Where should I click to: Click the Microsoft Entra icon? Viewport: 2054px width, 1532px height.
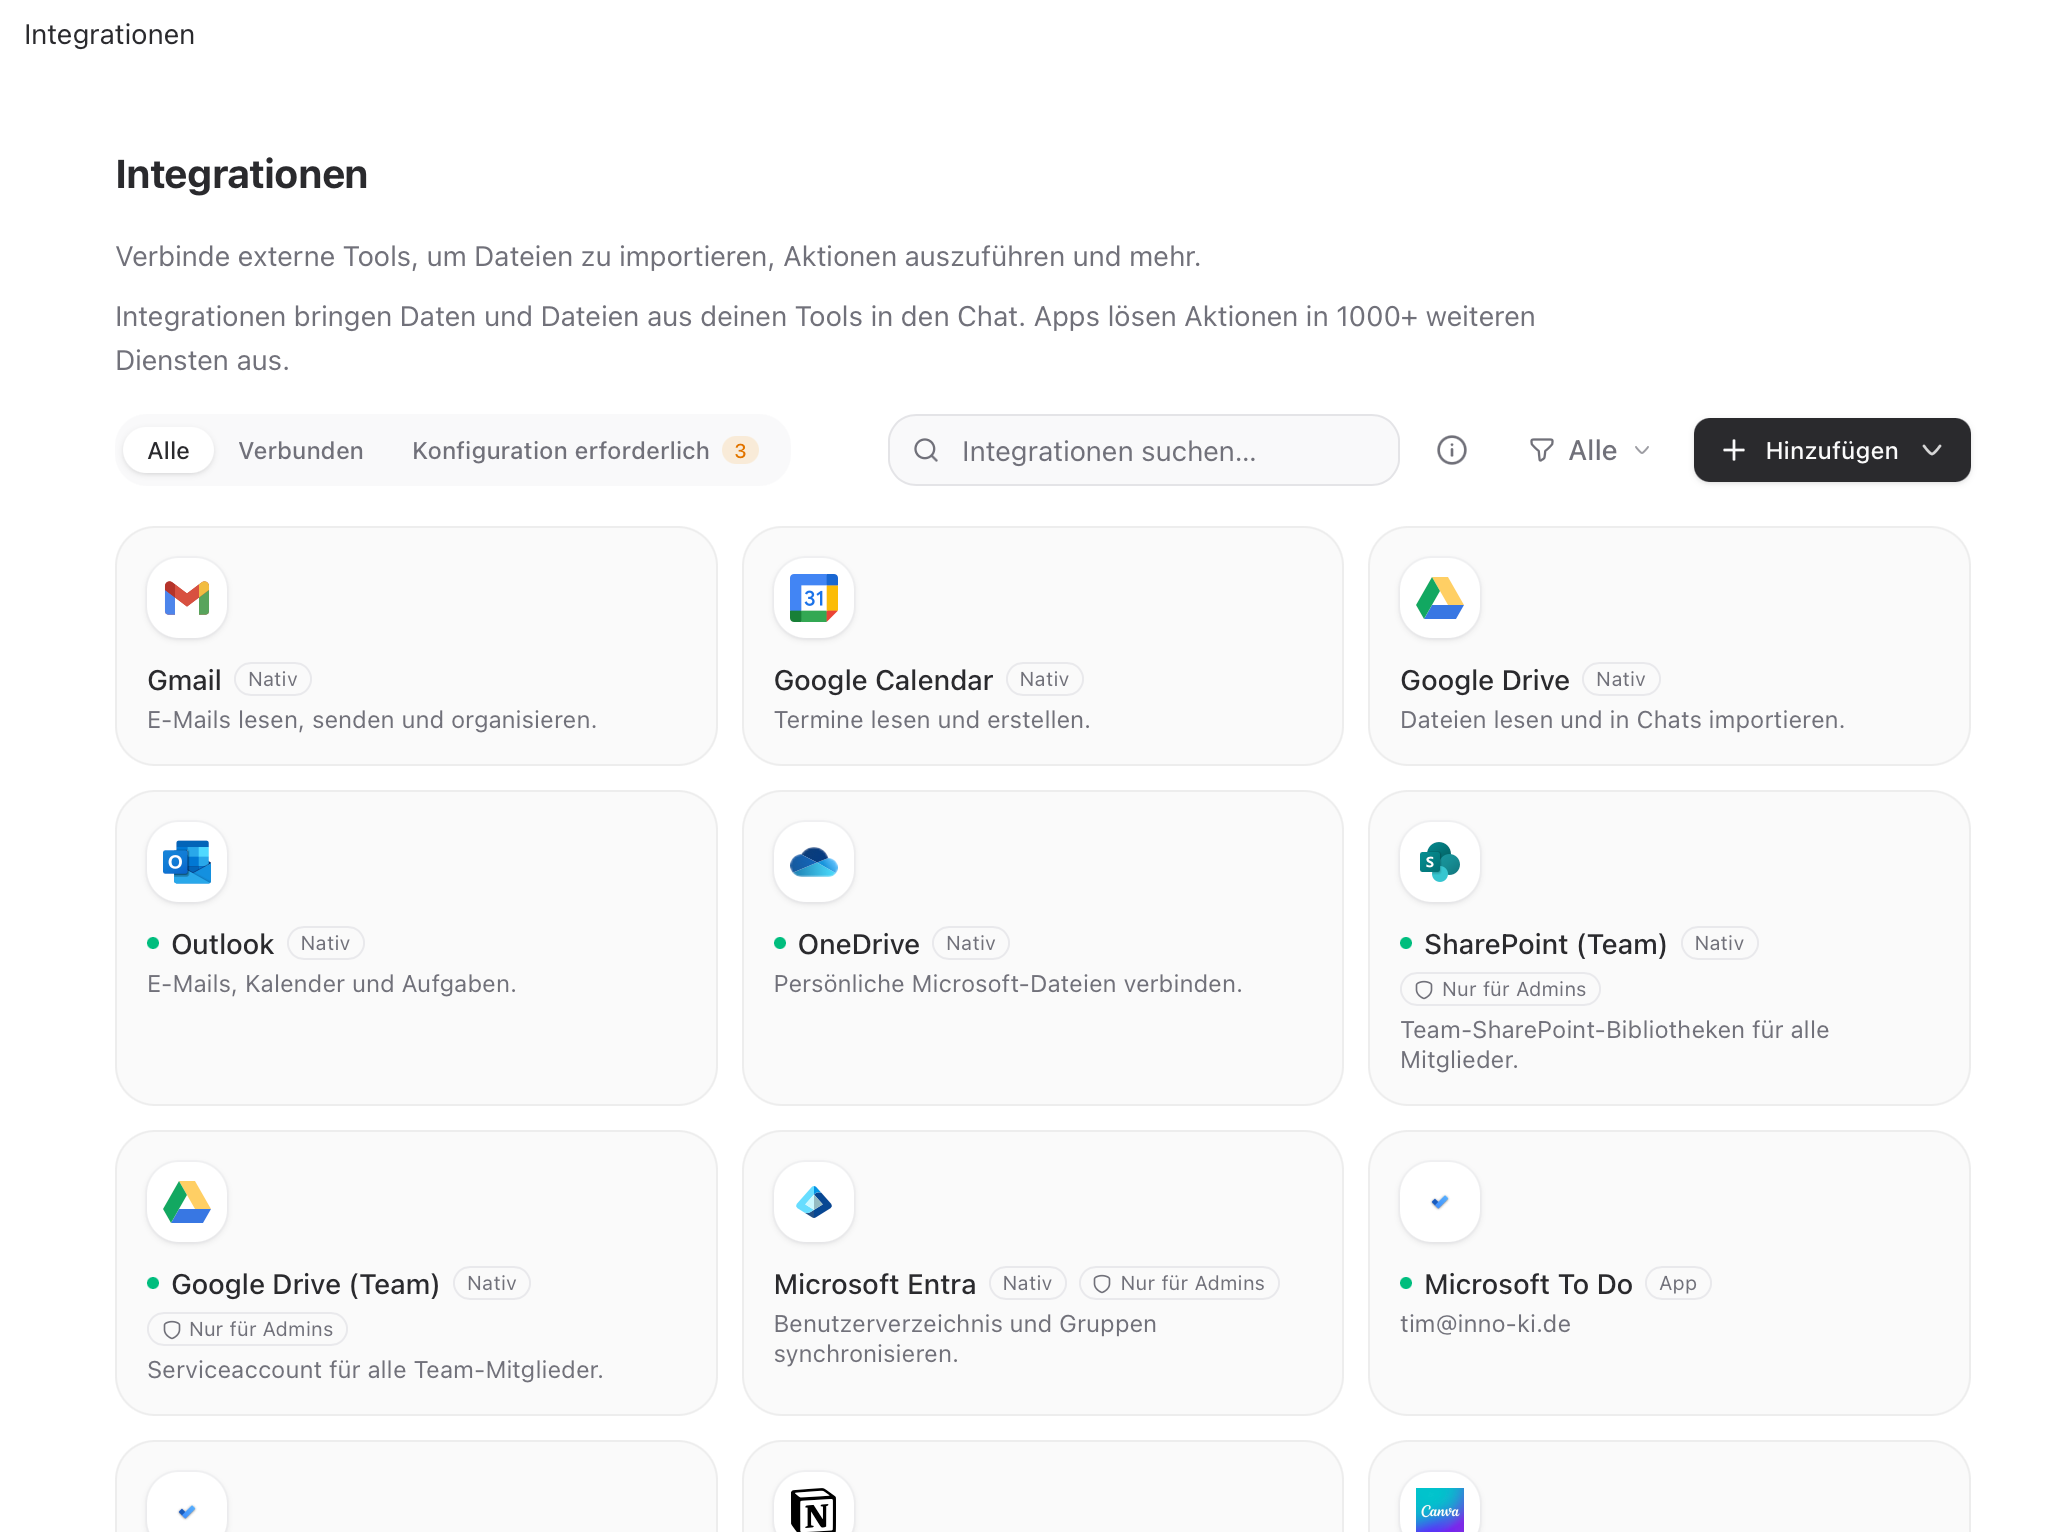pyautogui.click(x=814, y=1202)
